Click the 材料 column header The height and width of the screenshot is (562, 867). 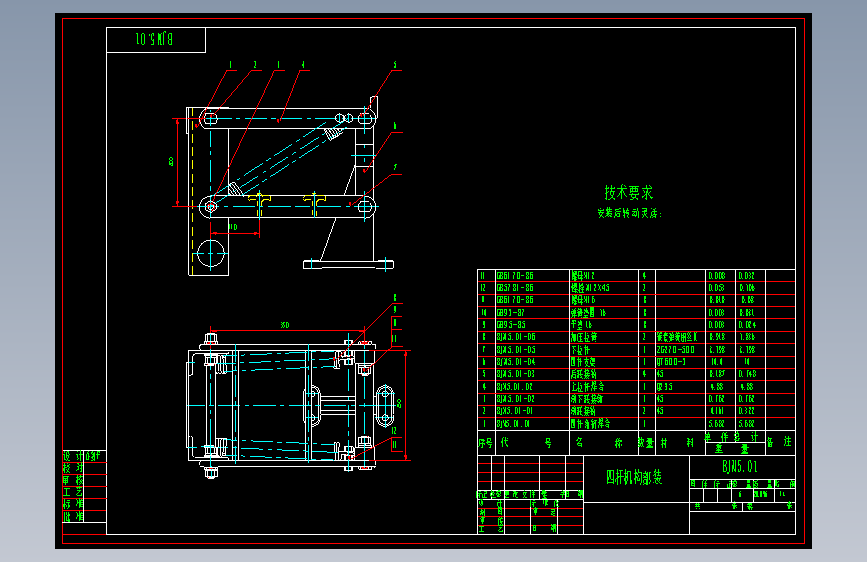(677, 443)
